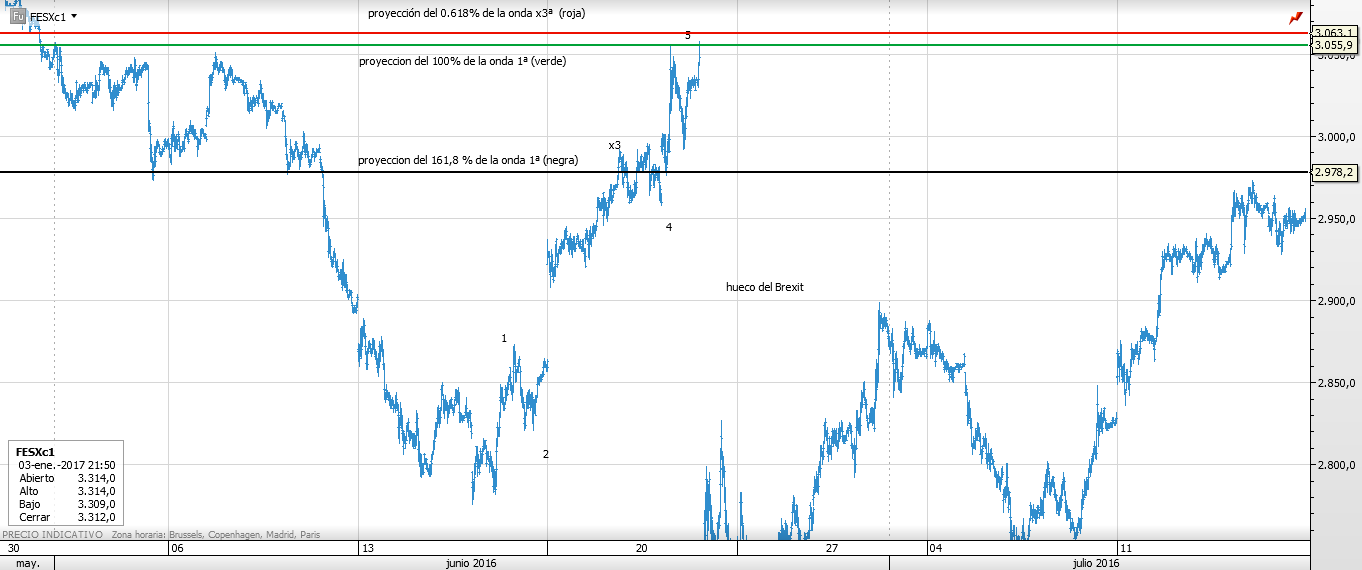This screenshot has width=1362, height=570.
Task: Click the wave label '2' on the chart
Action: pyautogui.click(x=545, y=454)
